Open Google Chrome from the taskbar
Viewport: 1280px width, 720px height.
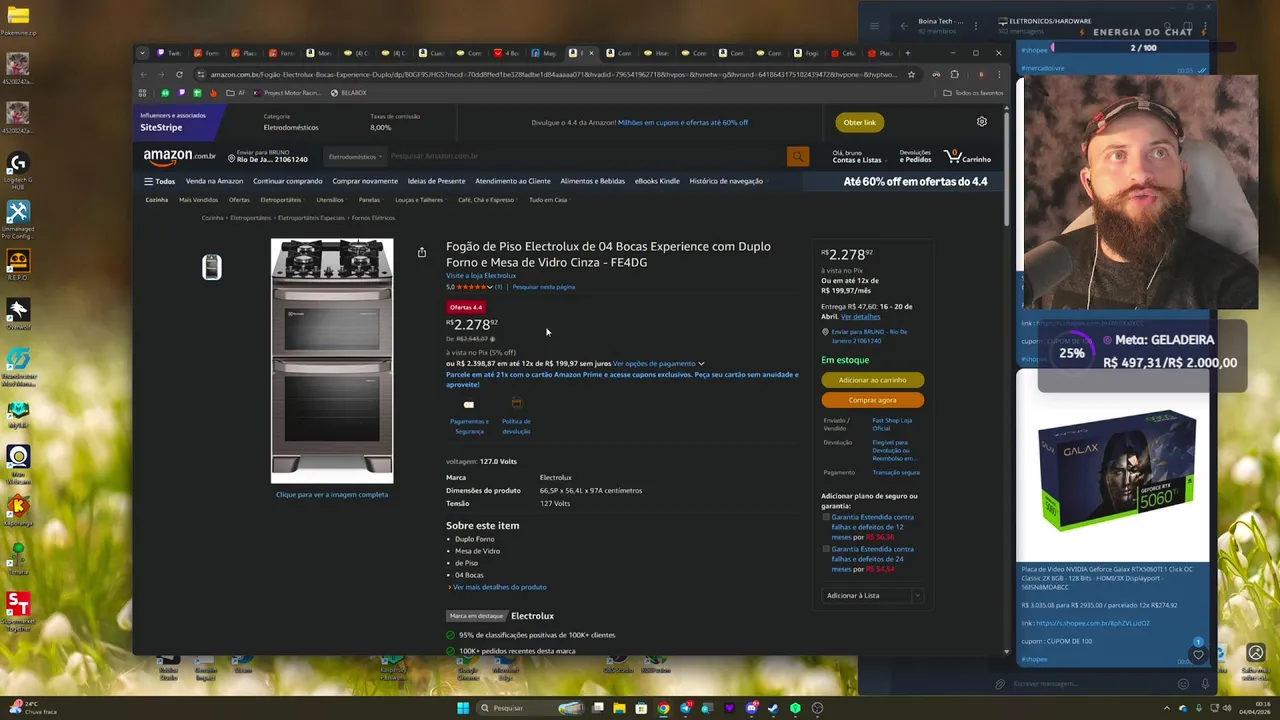[663, 708]
